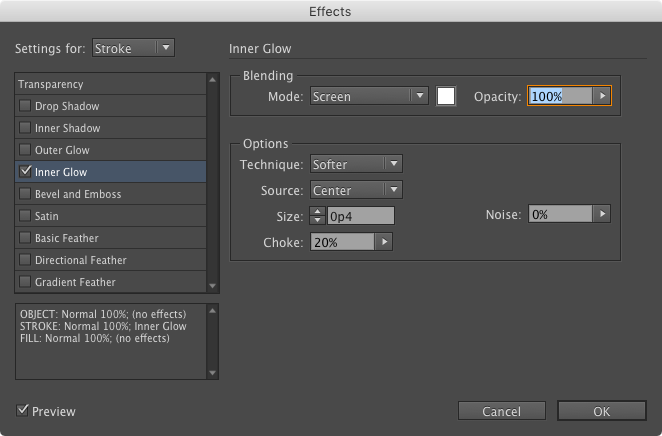Click effects list scroll up arrow
The image size is (662, 436).
coord(212,79)
